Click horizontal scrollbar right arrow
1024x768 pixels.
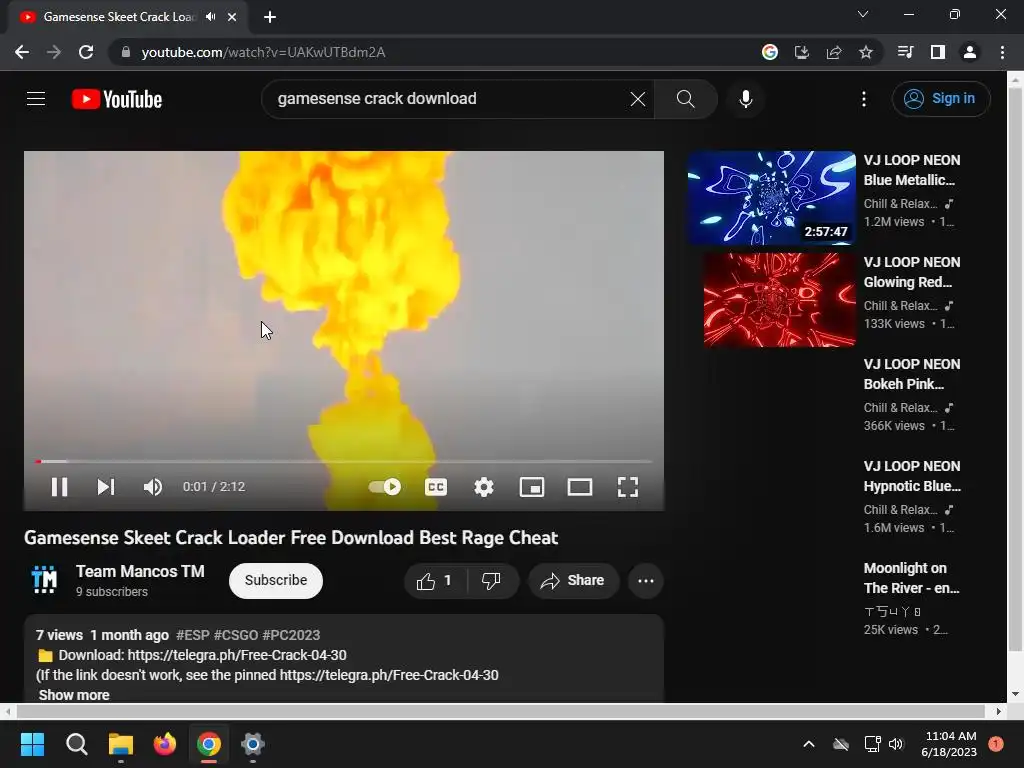[x=999, y=711]
